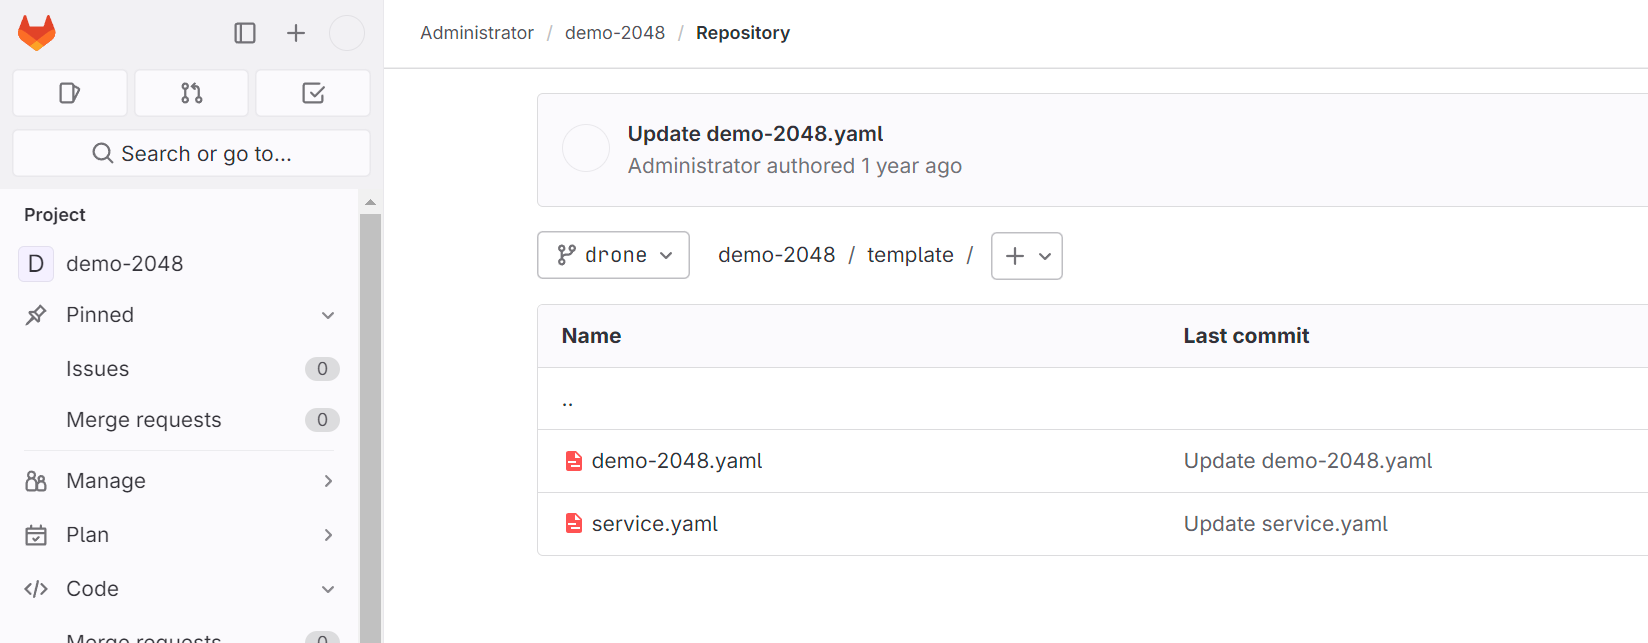Open the user avatar menu
Screen dimensions: 1648x643
pos(347,33)
